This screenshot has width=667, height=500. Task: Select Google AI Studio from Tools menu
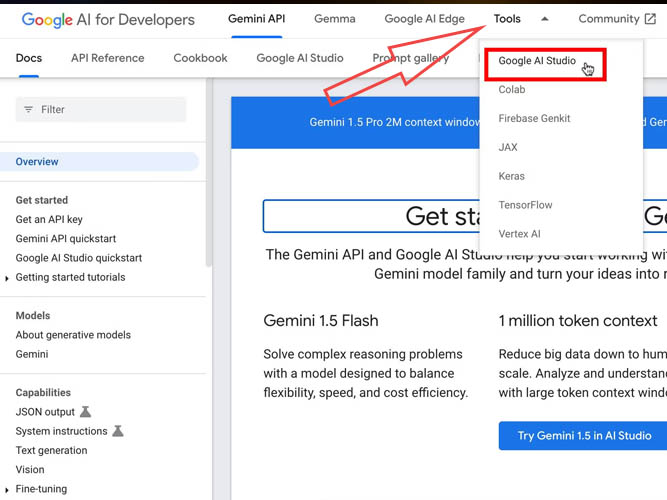[x=537, y=61]
